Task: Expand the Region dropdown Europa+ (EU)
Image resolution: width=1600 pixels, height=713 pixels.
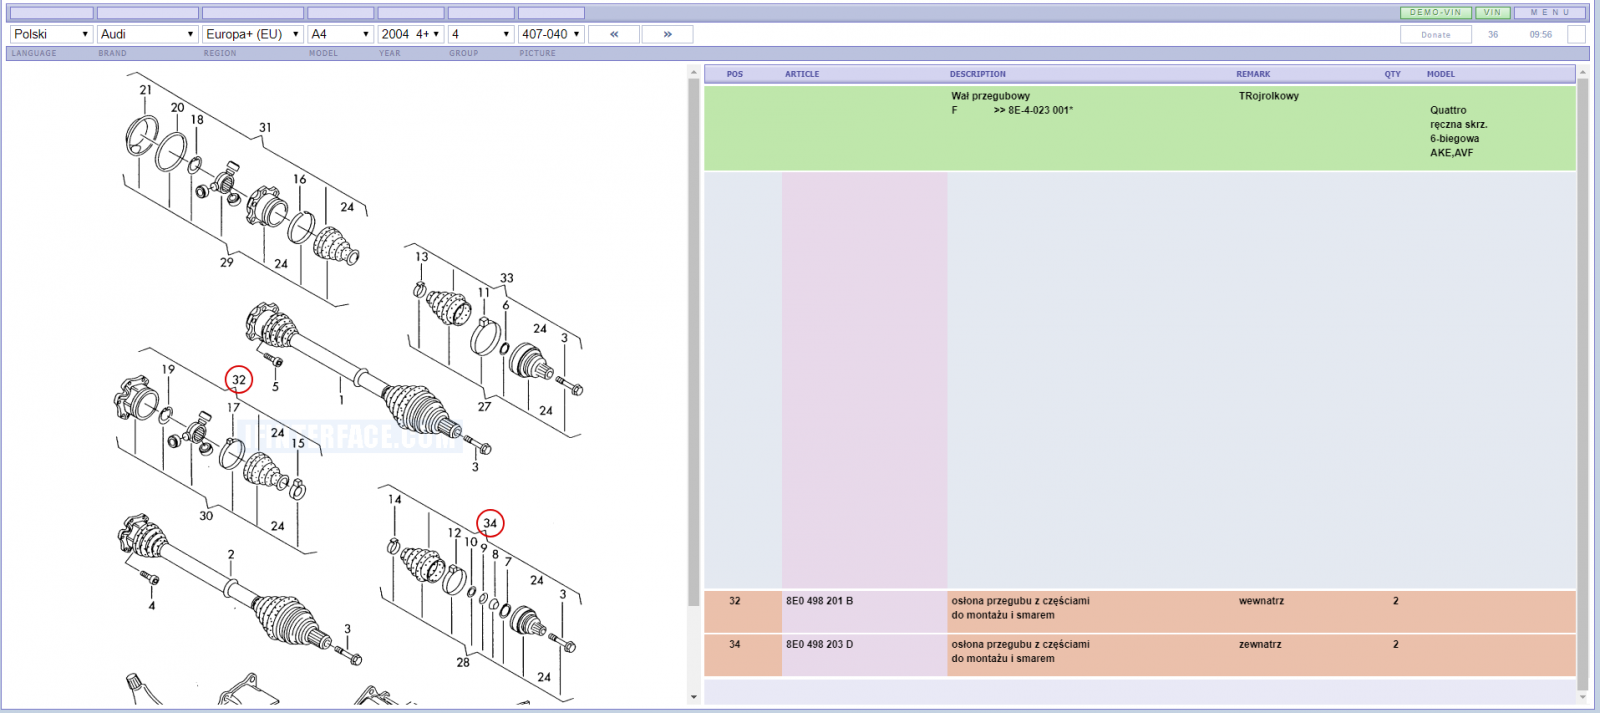Action: (x=253, y=34)
